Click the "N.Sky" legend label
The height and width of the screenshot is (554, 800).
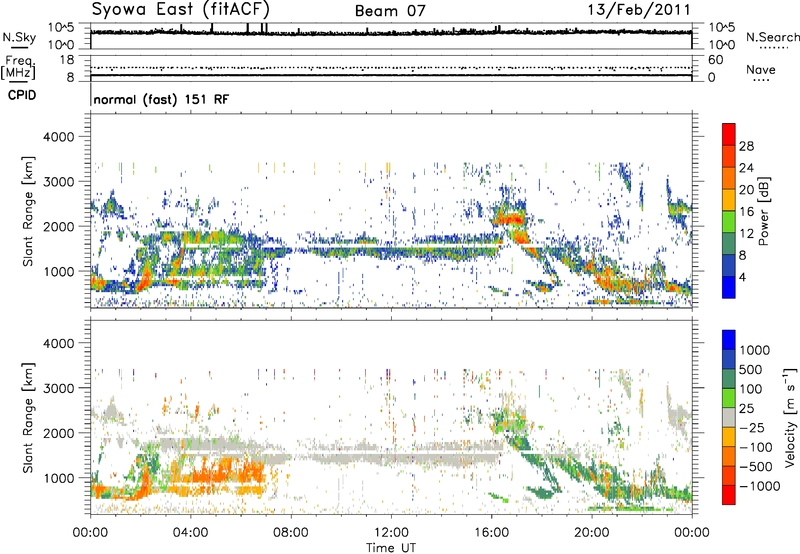click(19, 37)
